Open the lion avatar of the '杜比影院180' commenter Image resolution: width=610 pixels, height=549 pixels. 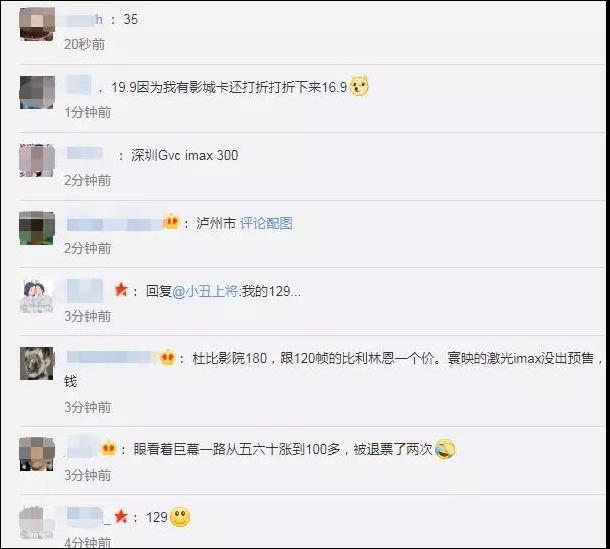[37, 363]
